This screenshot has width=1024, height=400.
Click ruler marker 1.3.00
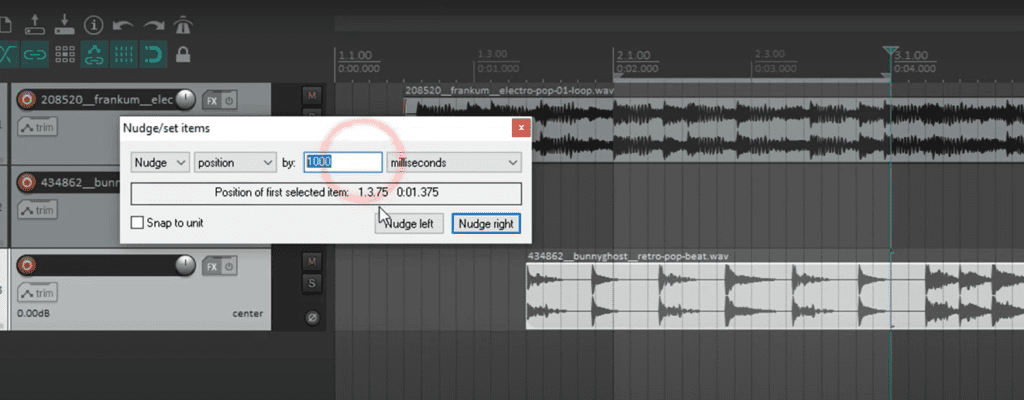tap(493, 54)
